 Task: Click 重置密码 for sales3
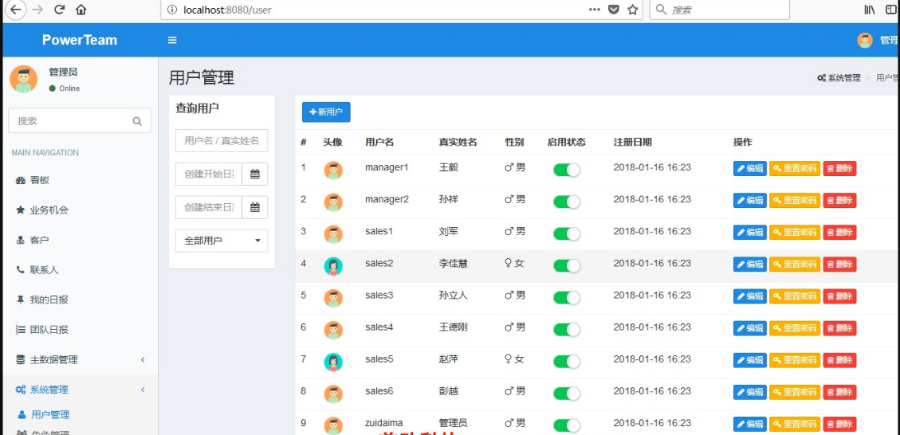pos(795,296)
